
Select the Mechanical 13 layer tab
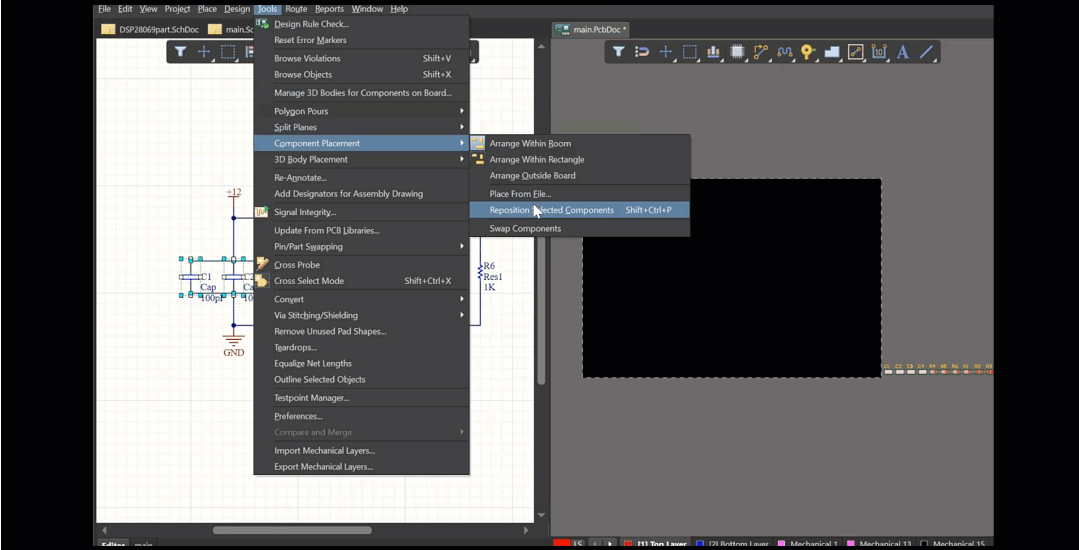tap(879, 544)
